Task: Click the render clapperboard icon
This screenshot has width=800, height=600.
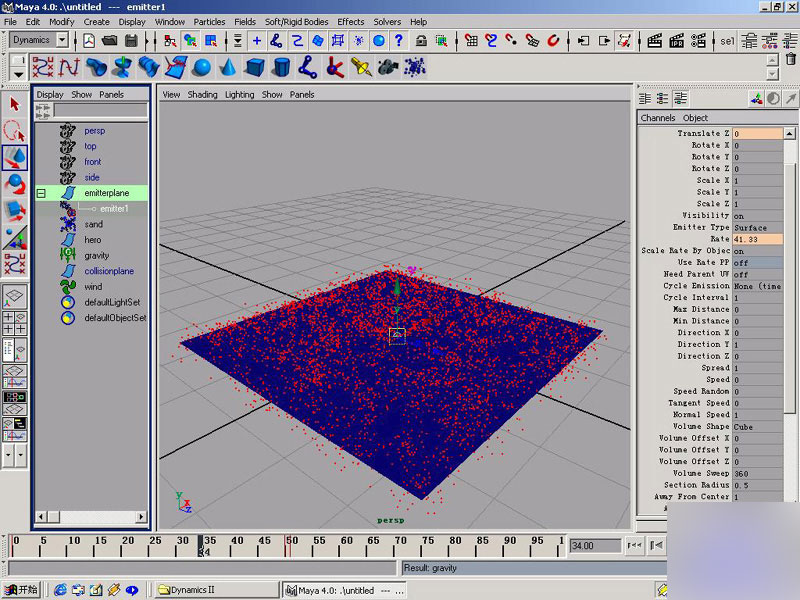Action: coord(654,41)
